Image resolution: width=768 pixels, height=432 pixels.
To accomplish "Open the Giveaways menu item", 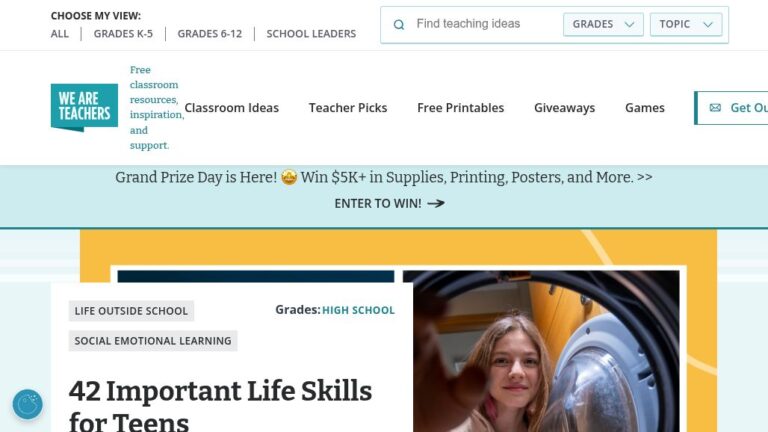I will click(x=564, y=108).
